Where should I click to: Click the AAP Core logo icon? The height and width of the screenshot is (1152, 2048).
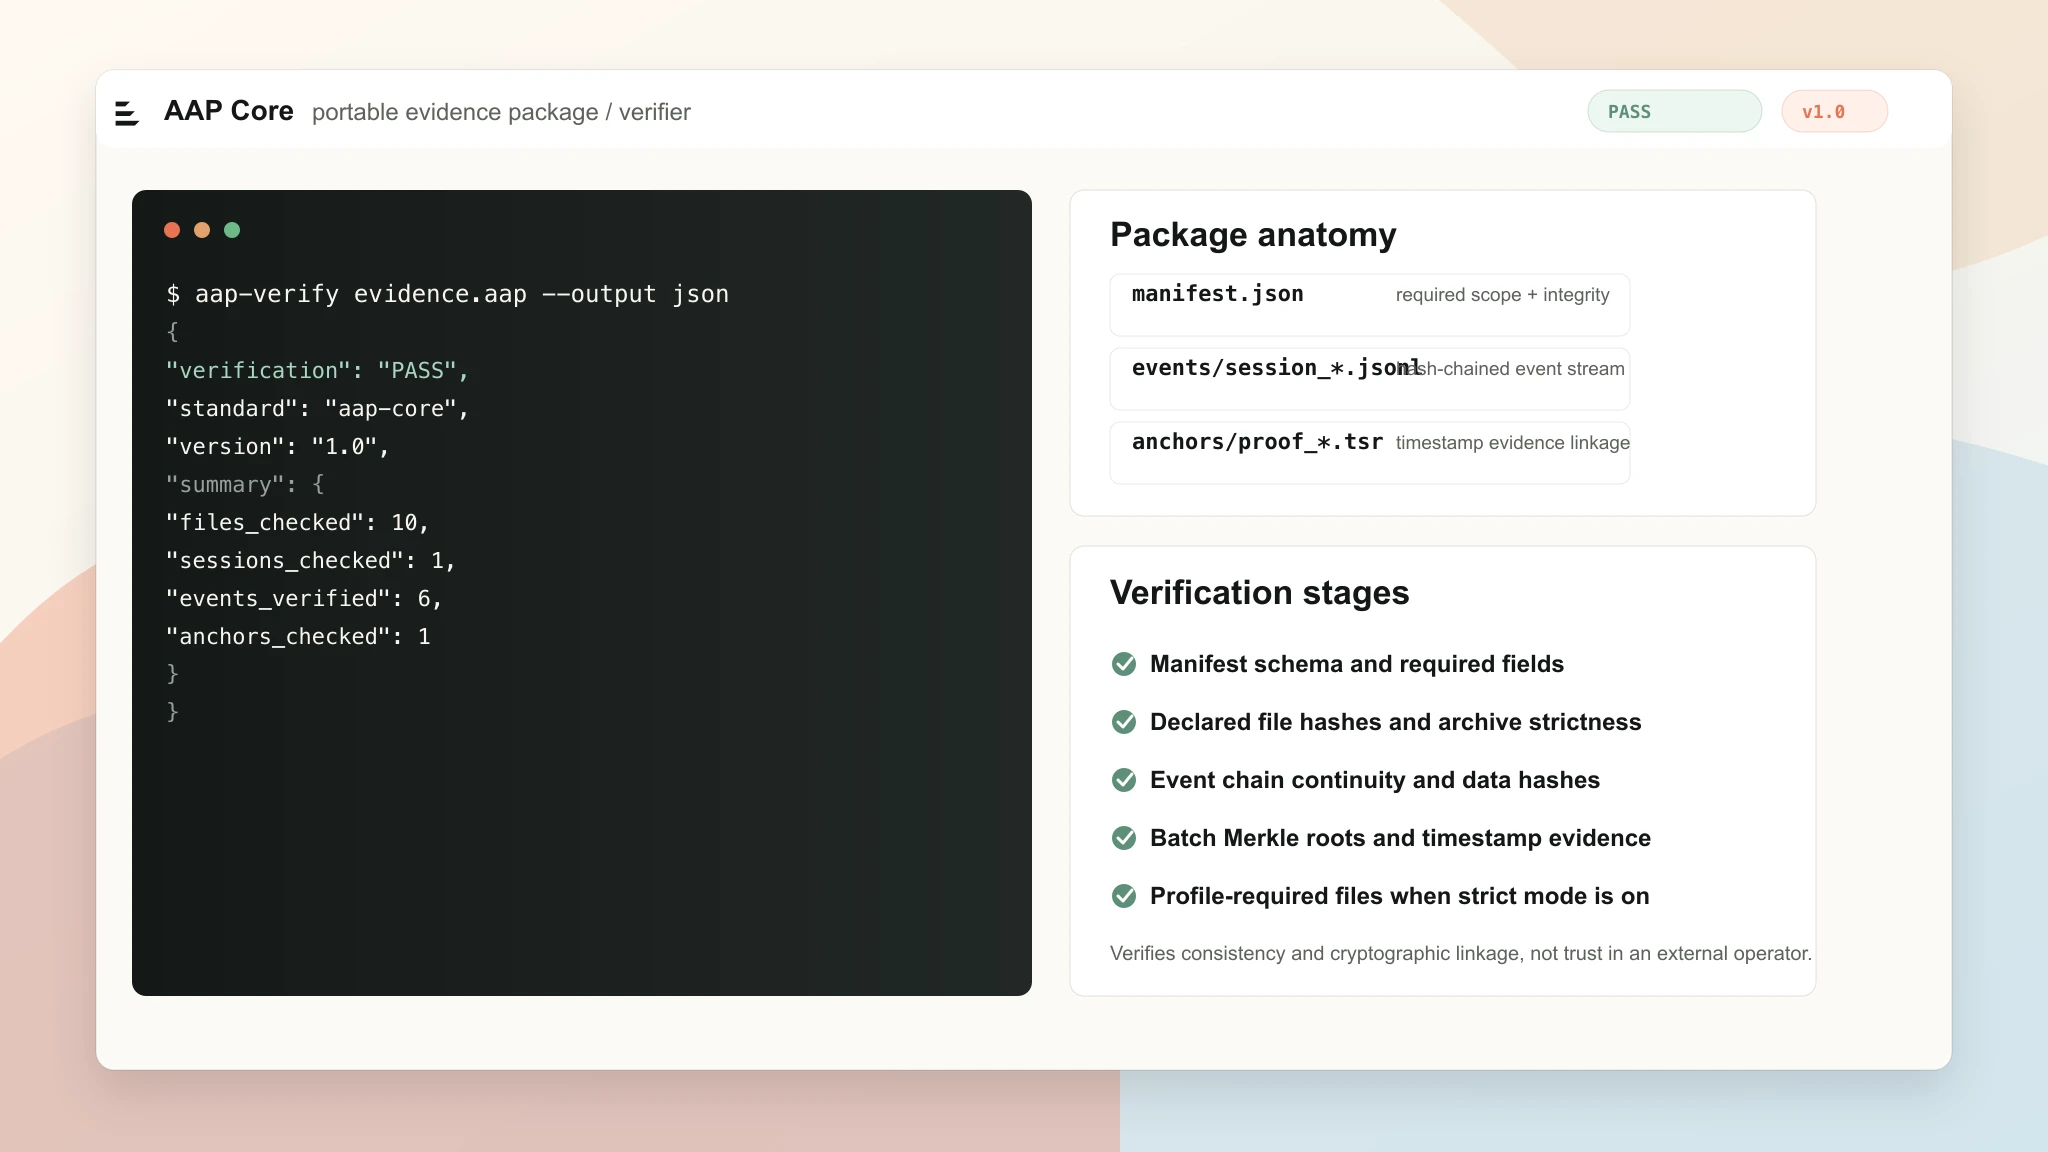127,113
